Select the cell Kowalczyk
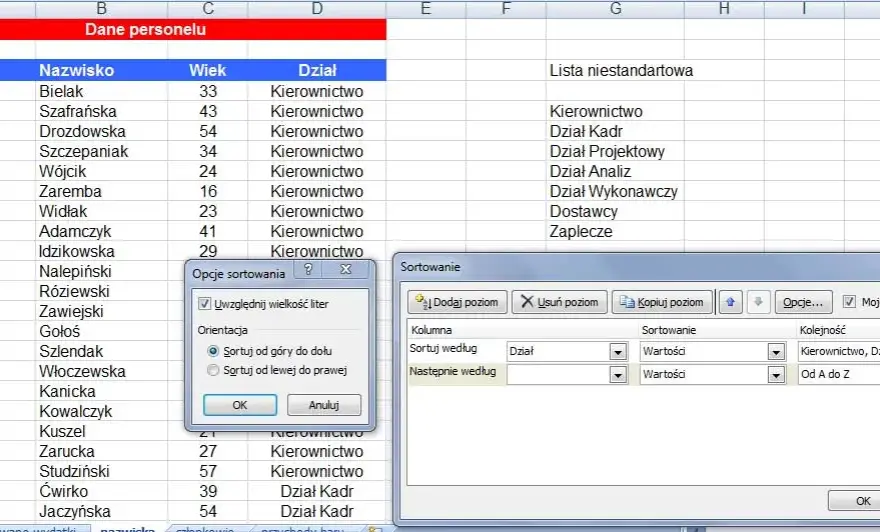 [x=102, y=411]
